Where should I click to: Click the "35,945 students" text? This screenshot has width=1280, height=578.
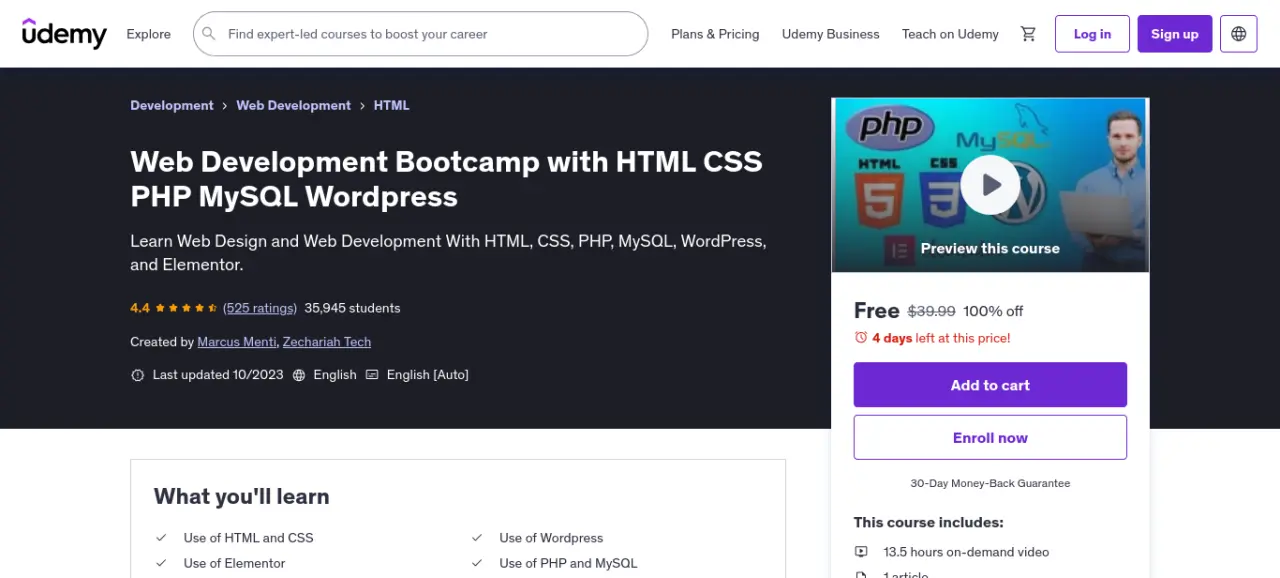click(x=352, y=308)
